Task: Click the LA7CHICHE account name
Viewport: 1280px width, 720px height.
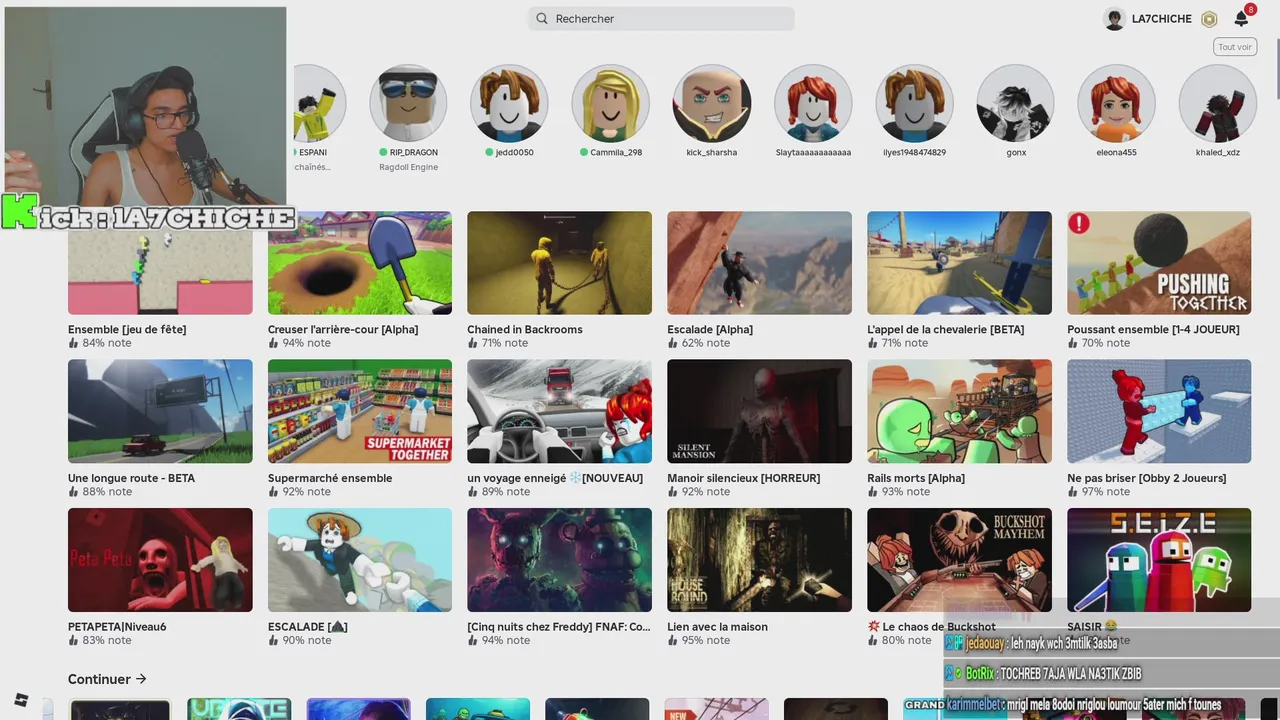Action: (x=1162, y=19)
